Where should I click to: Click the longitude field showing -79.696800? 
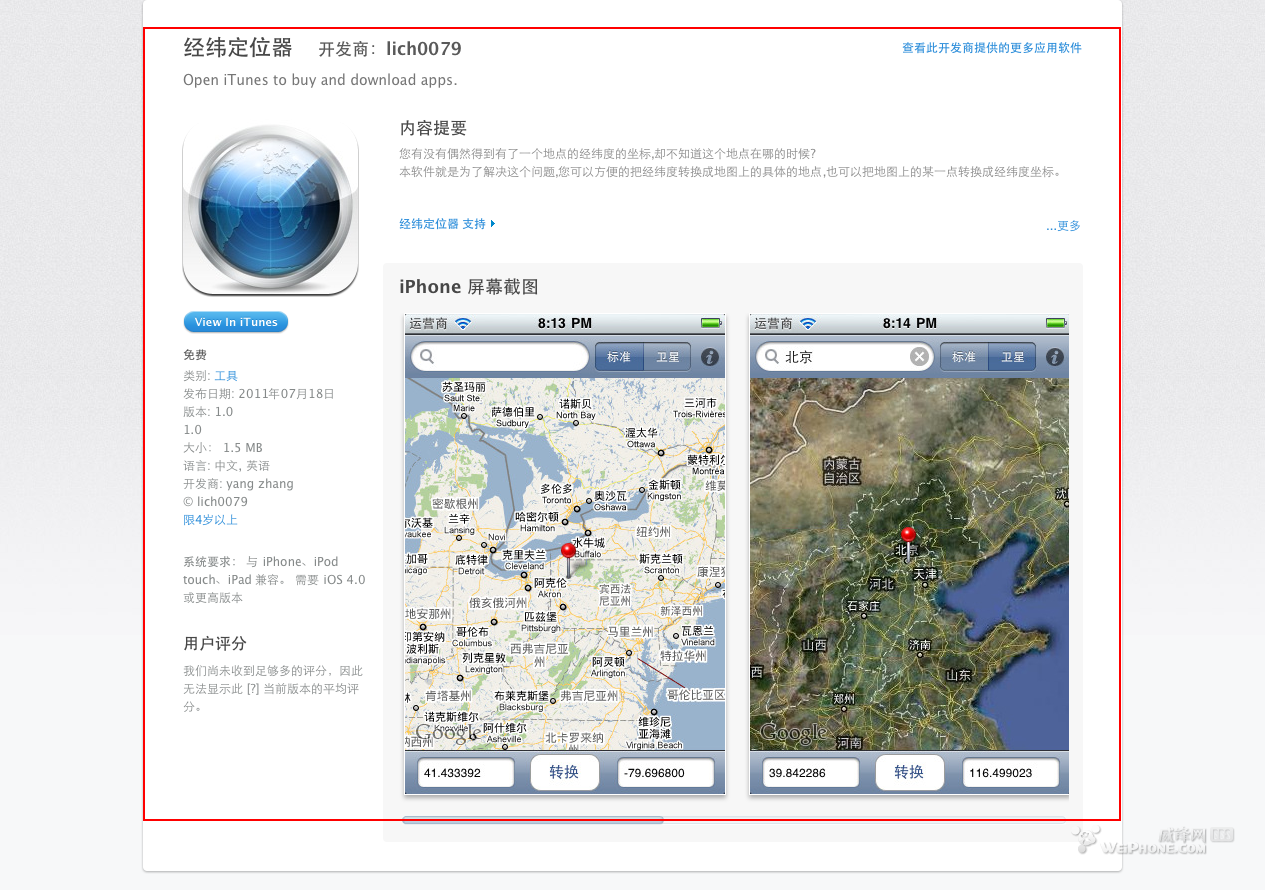pyautogui.click(x=666, y=773)
